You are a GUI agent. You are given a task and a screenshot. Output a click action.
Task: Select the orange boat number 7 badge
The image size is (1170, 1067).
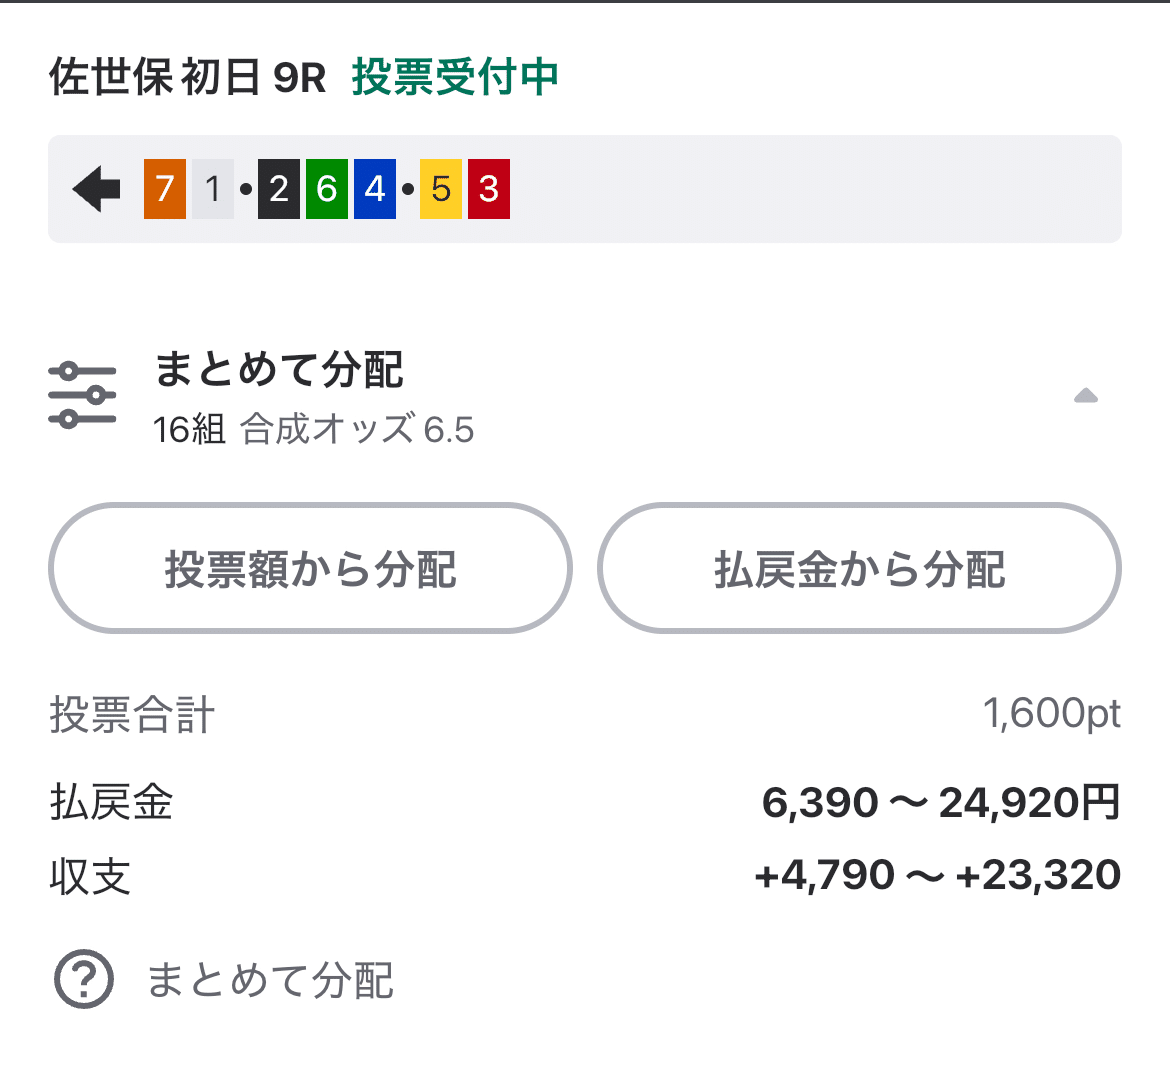[163, 190]
